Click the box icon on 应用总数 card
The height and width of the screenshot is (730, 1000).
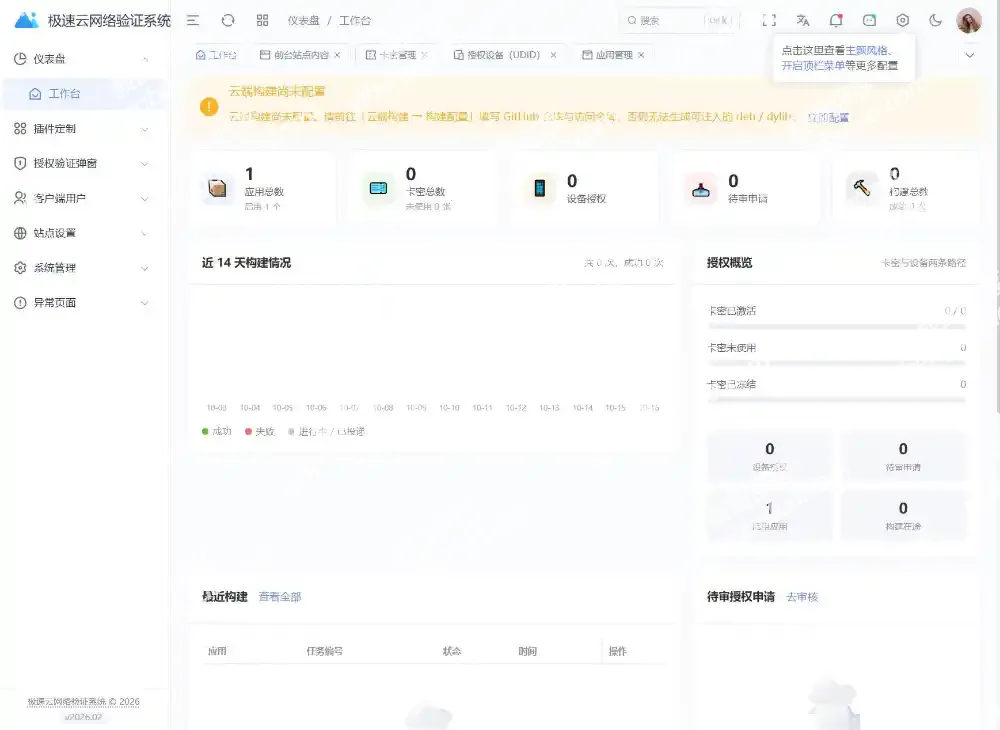(217, 188)
